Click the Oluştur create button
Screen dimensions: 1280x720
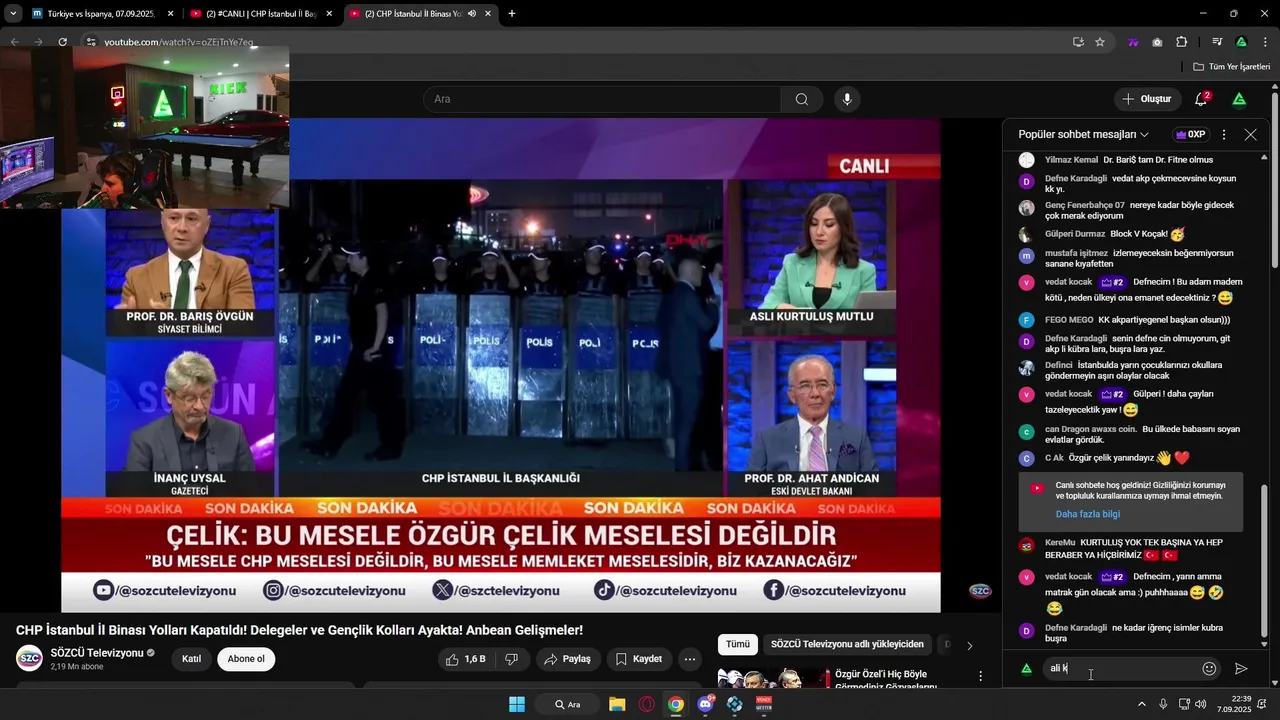[1146, 99]
